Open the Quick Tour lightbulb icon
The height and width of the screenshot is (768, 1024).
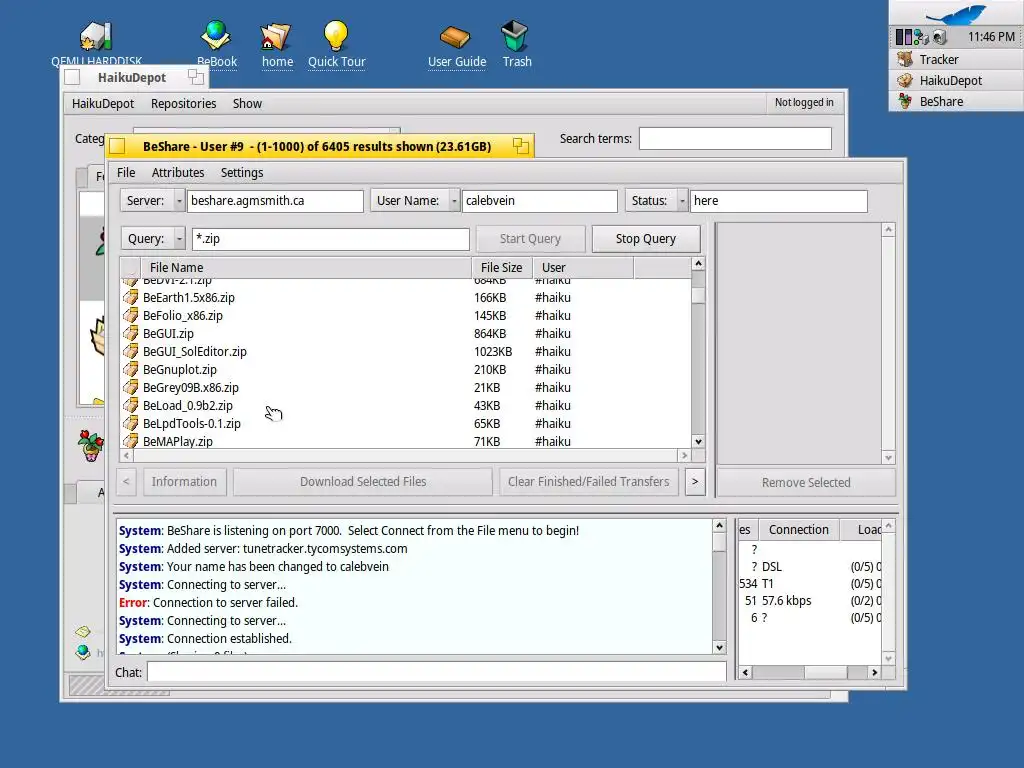tap(336, 35)
